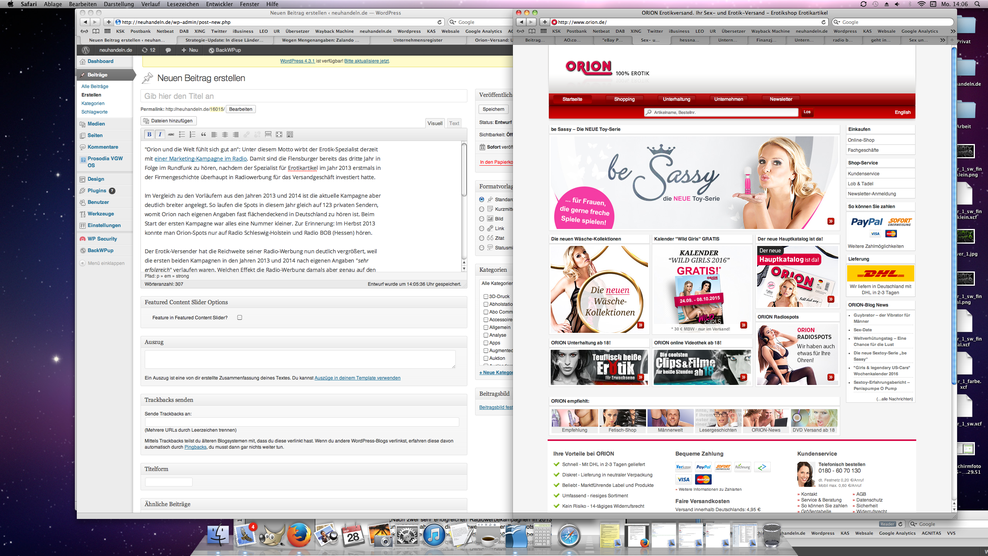Open Finder from the Dock
The image size is (988, 556).
coord(218,535)
